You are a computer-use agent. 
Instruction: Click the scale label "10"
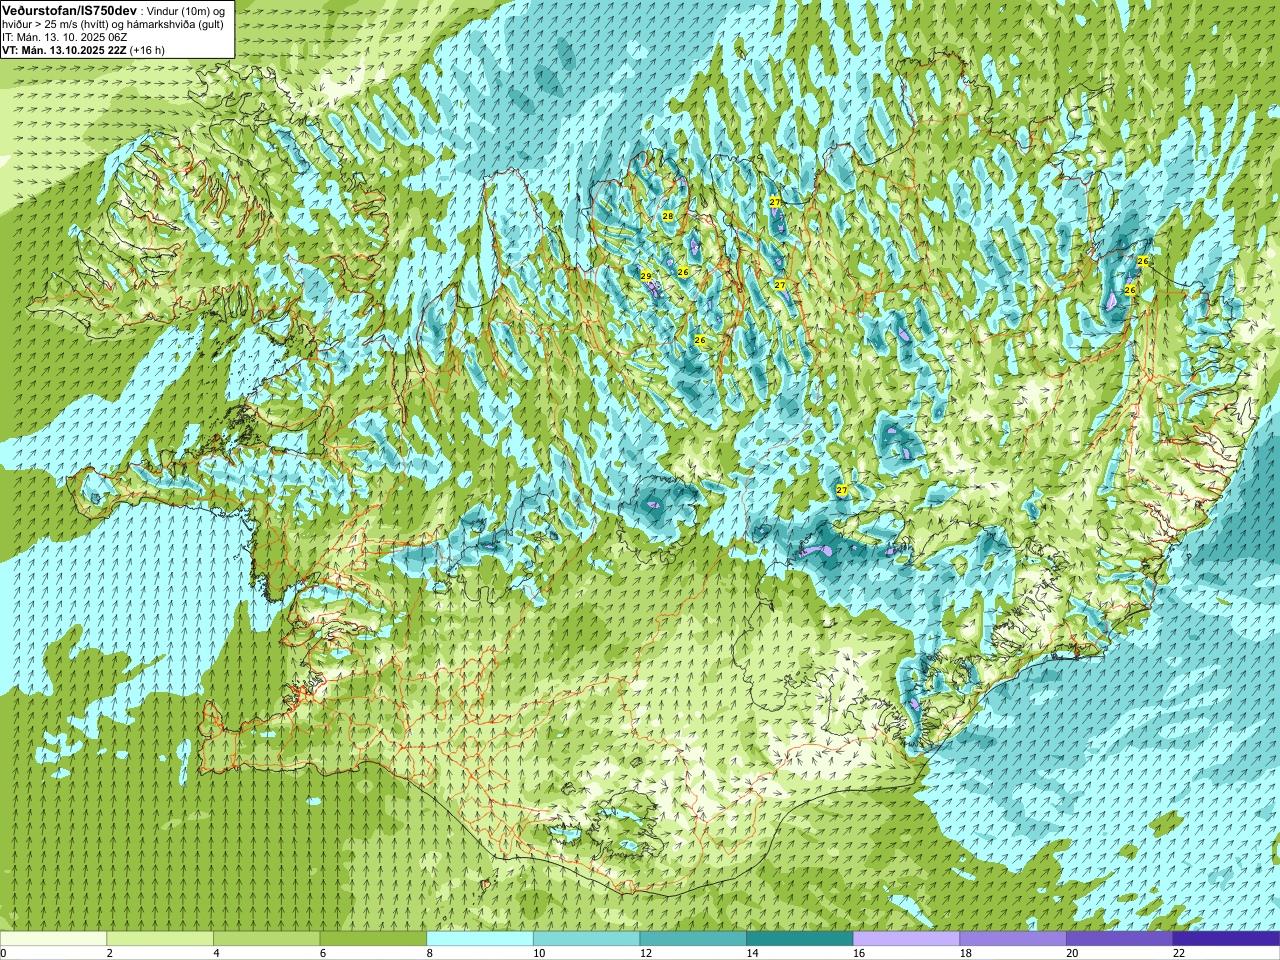(539, 953)
